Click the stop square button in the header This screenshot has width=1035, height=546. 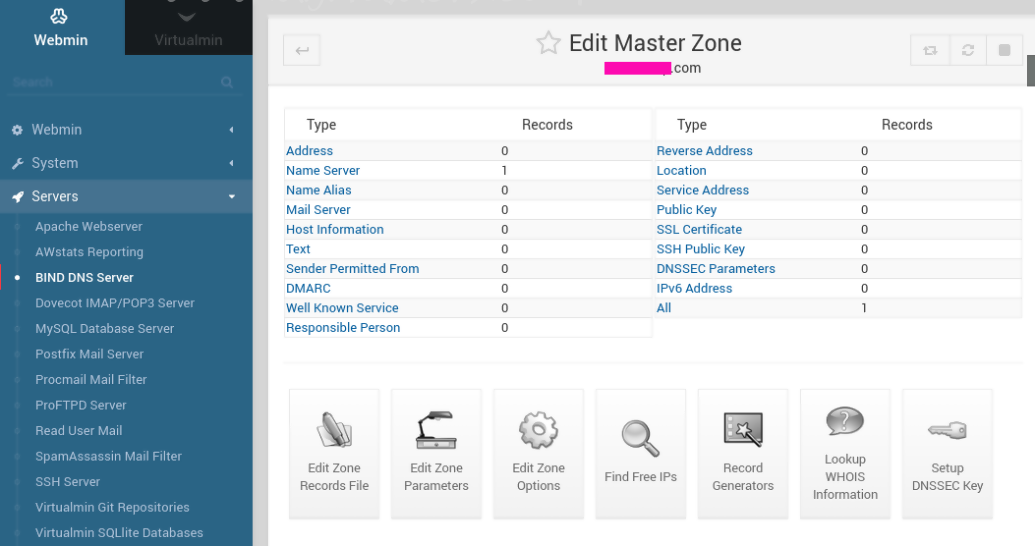tap(1004, 50)
